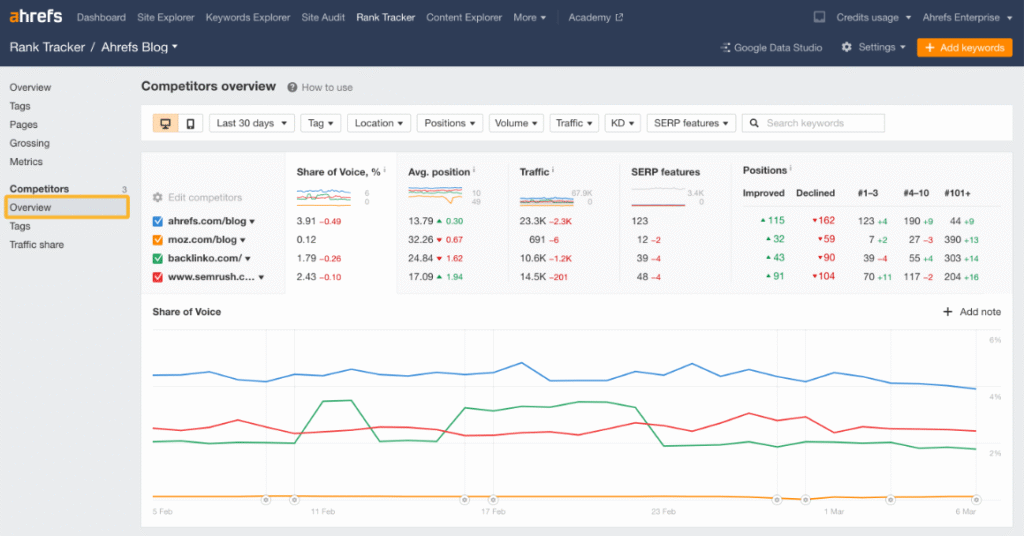
Task: Click the Ahrefs logo
Action: coord(37,17)
